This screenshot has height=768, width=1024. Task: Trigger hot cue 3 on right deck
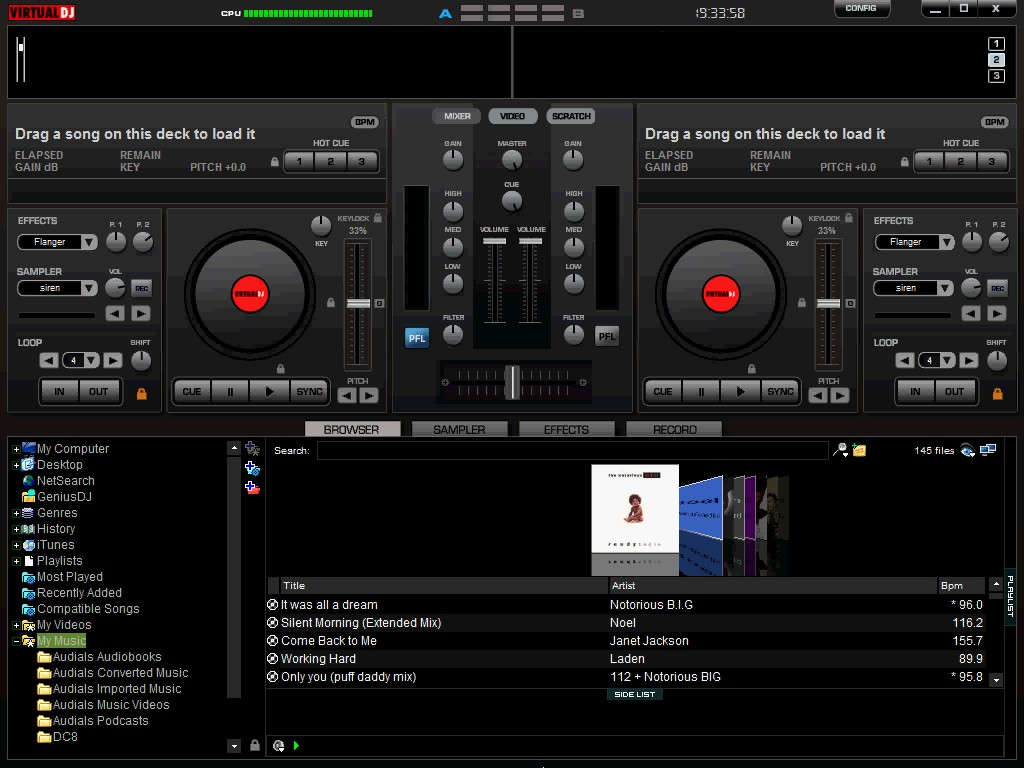point(991,161)
